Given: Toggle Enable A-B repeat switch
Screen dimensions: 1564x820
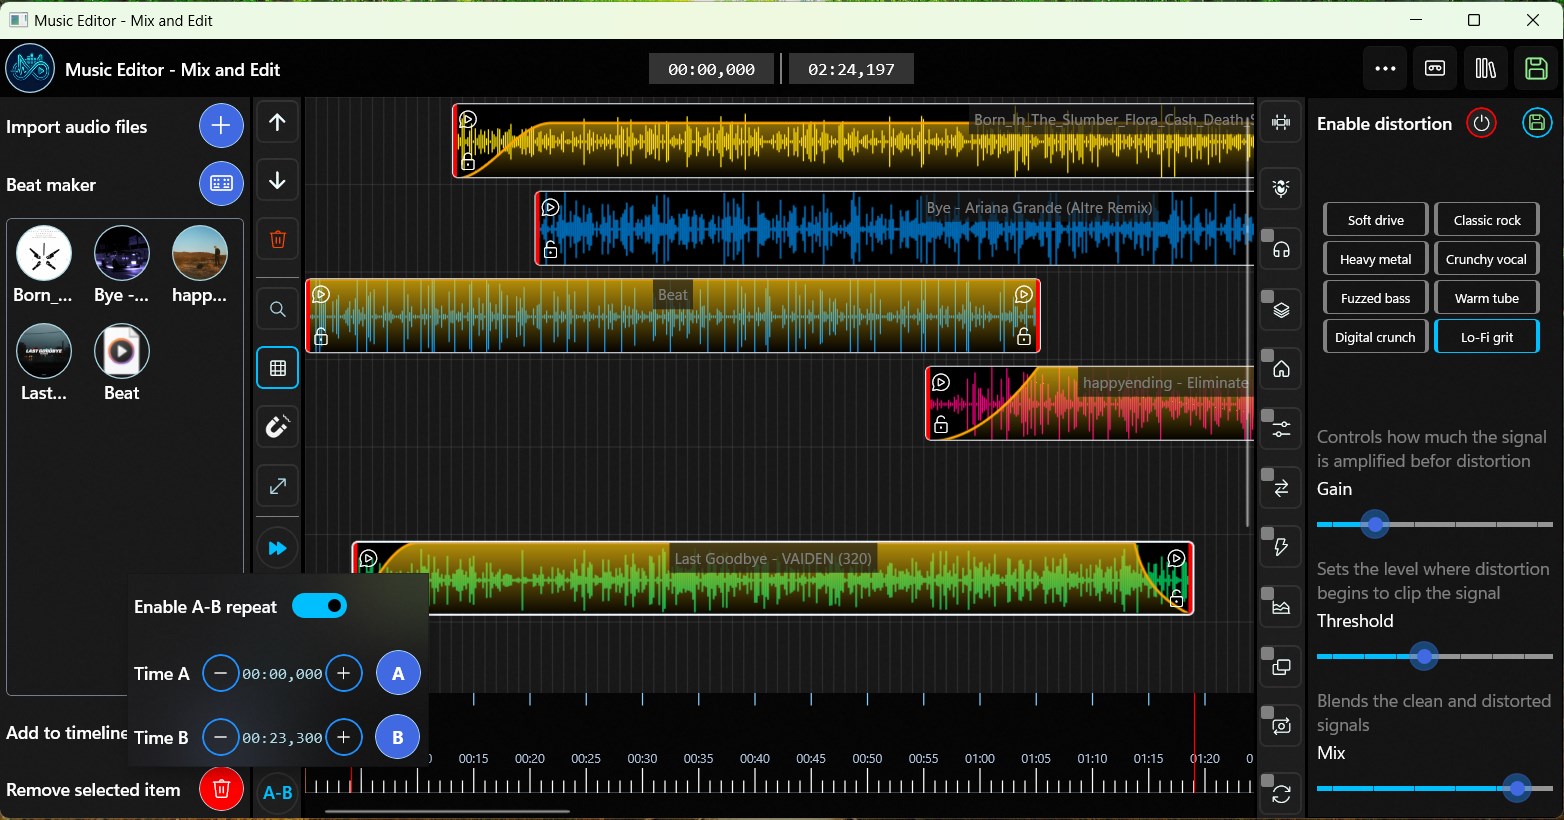Looking at the screenshot, I should (x=320, y=606).
